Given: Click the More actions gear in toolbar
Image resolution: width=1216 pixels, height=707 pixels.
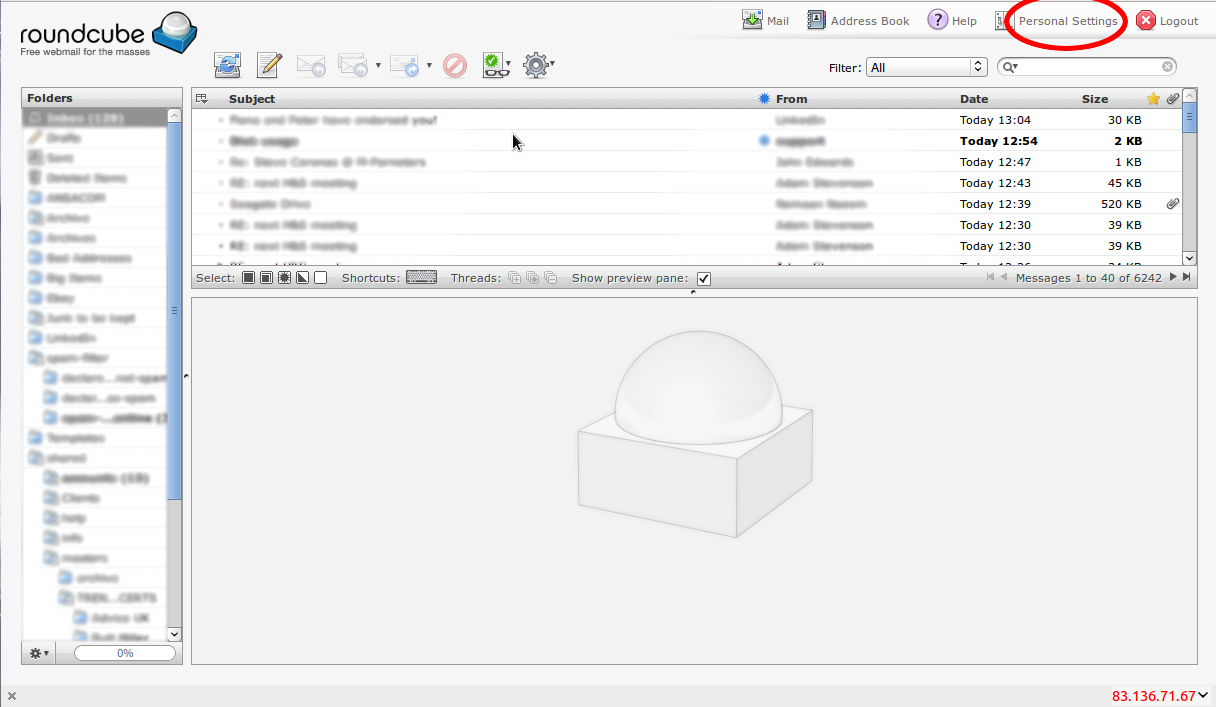Looking at the screenshot, I should coord(537,66).
